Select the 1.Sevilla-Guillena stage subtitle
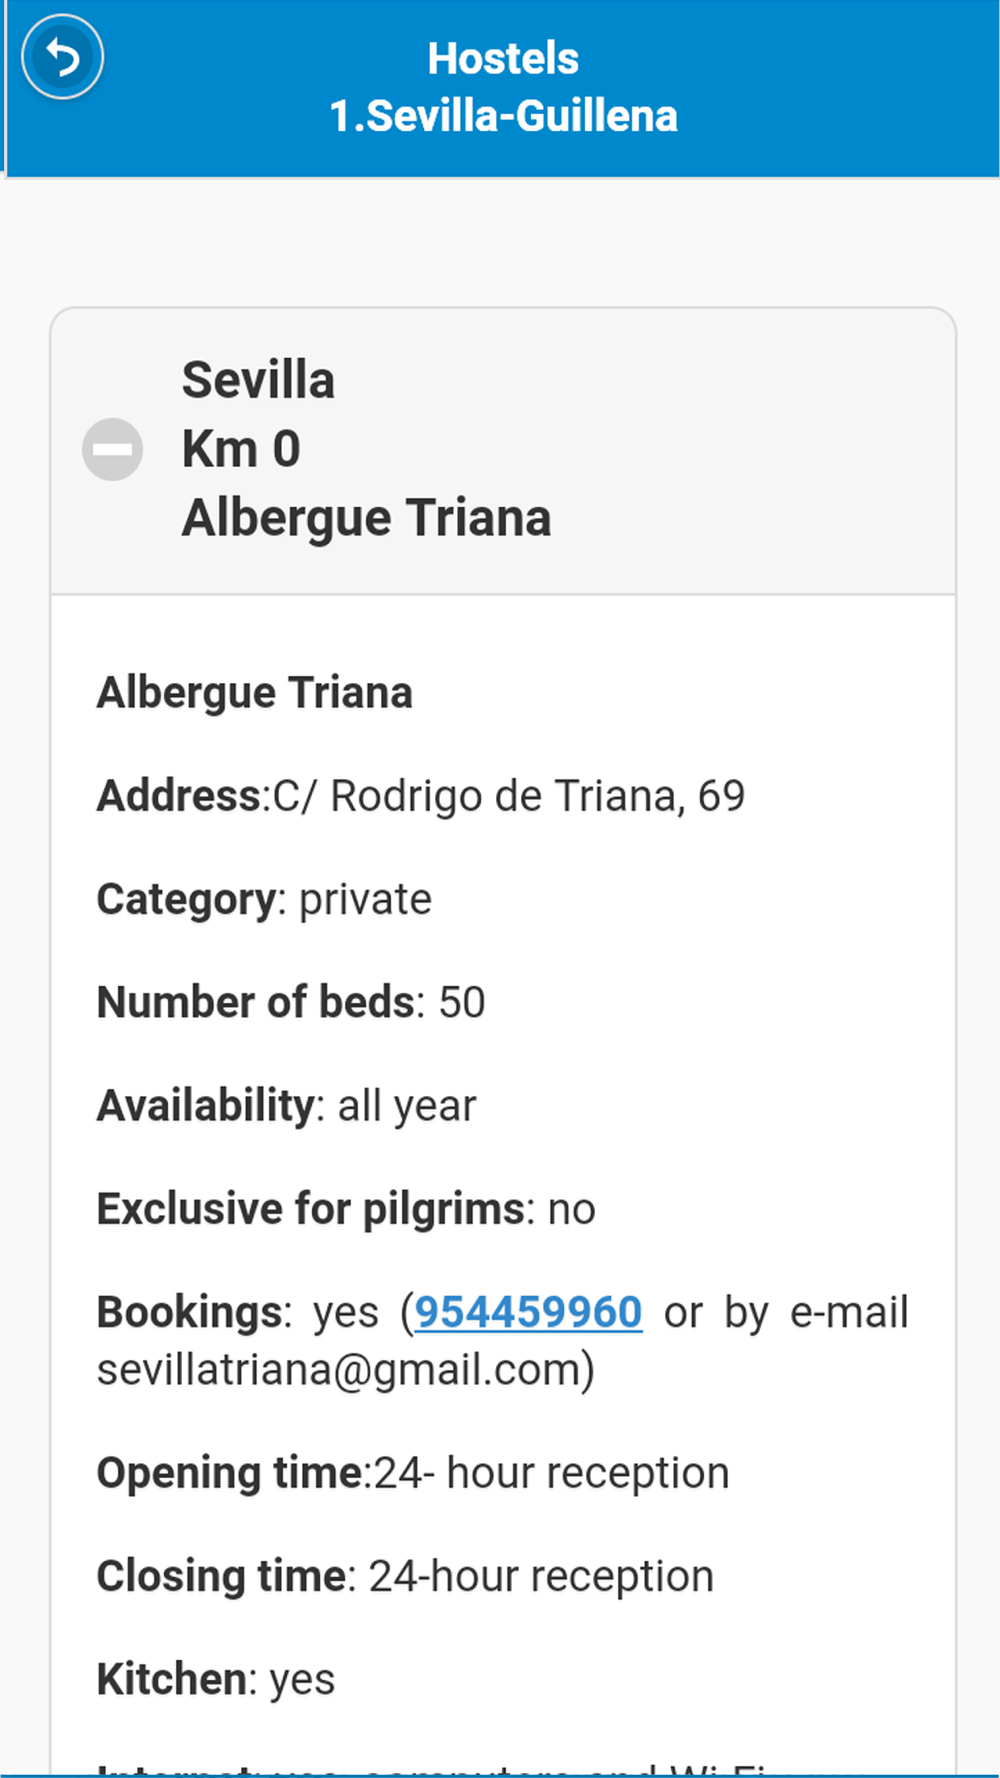 coord(503,116)
